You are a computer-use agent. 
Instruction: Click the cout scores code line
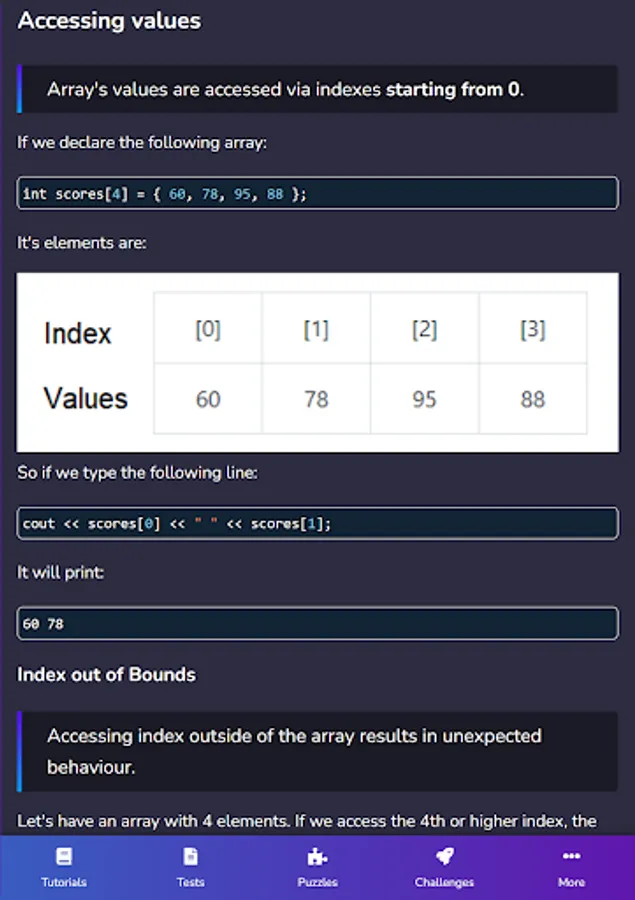click(317, 523)
